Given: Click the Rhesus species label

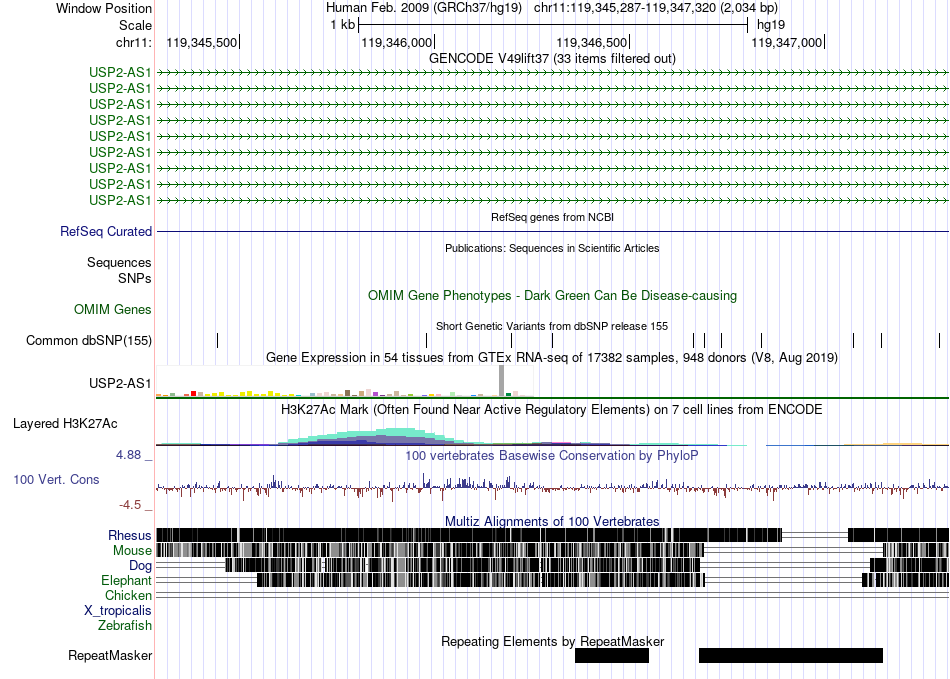Looking at the screenshot, I should click(130, 535).
